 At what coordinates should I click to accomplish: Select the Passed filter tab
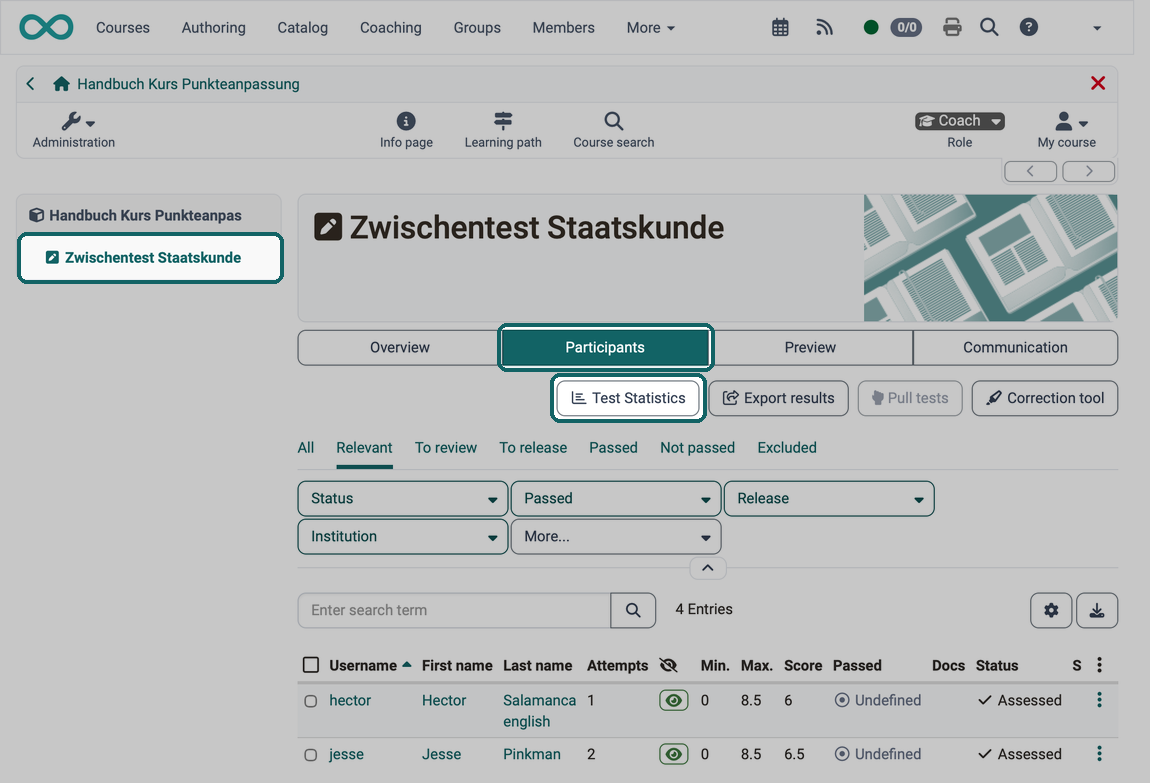coord(613,448)
